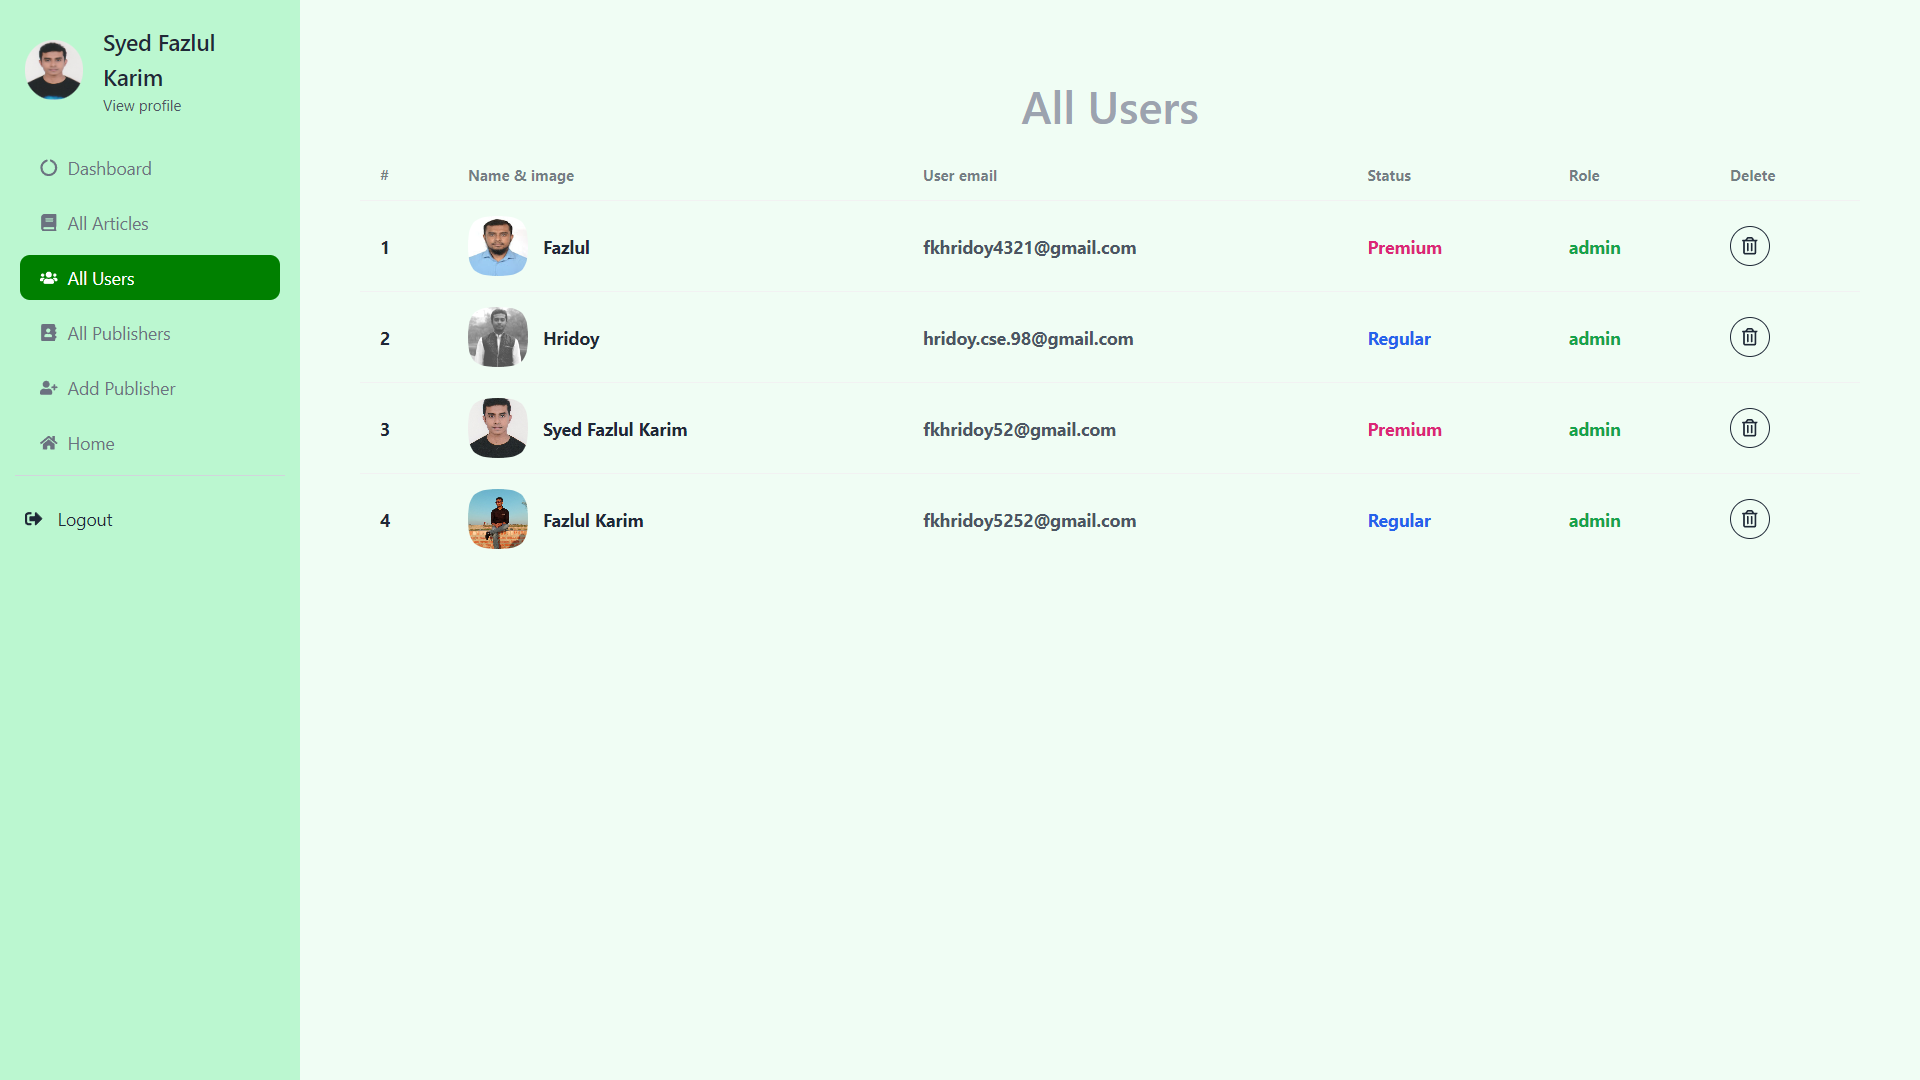The image size is (1920, 1080).
Task: Click the Add Publisher person-plus icon
Action: coord(48,388)
